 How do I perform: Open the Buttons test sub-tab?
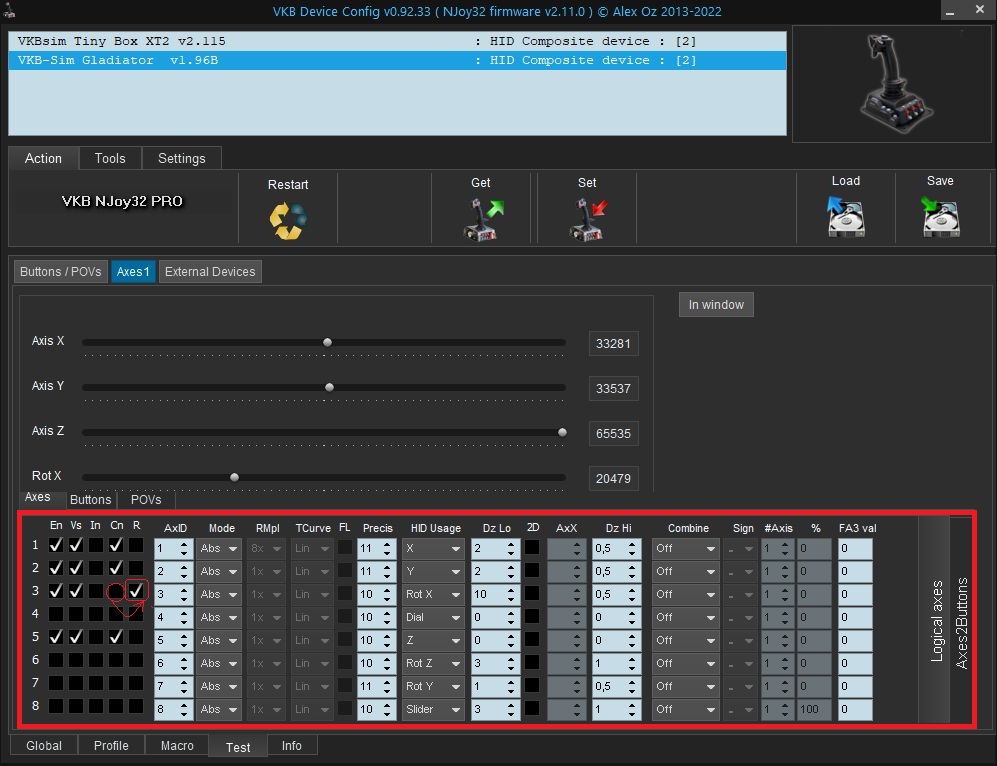[90, 500]
